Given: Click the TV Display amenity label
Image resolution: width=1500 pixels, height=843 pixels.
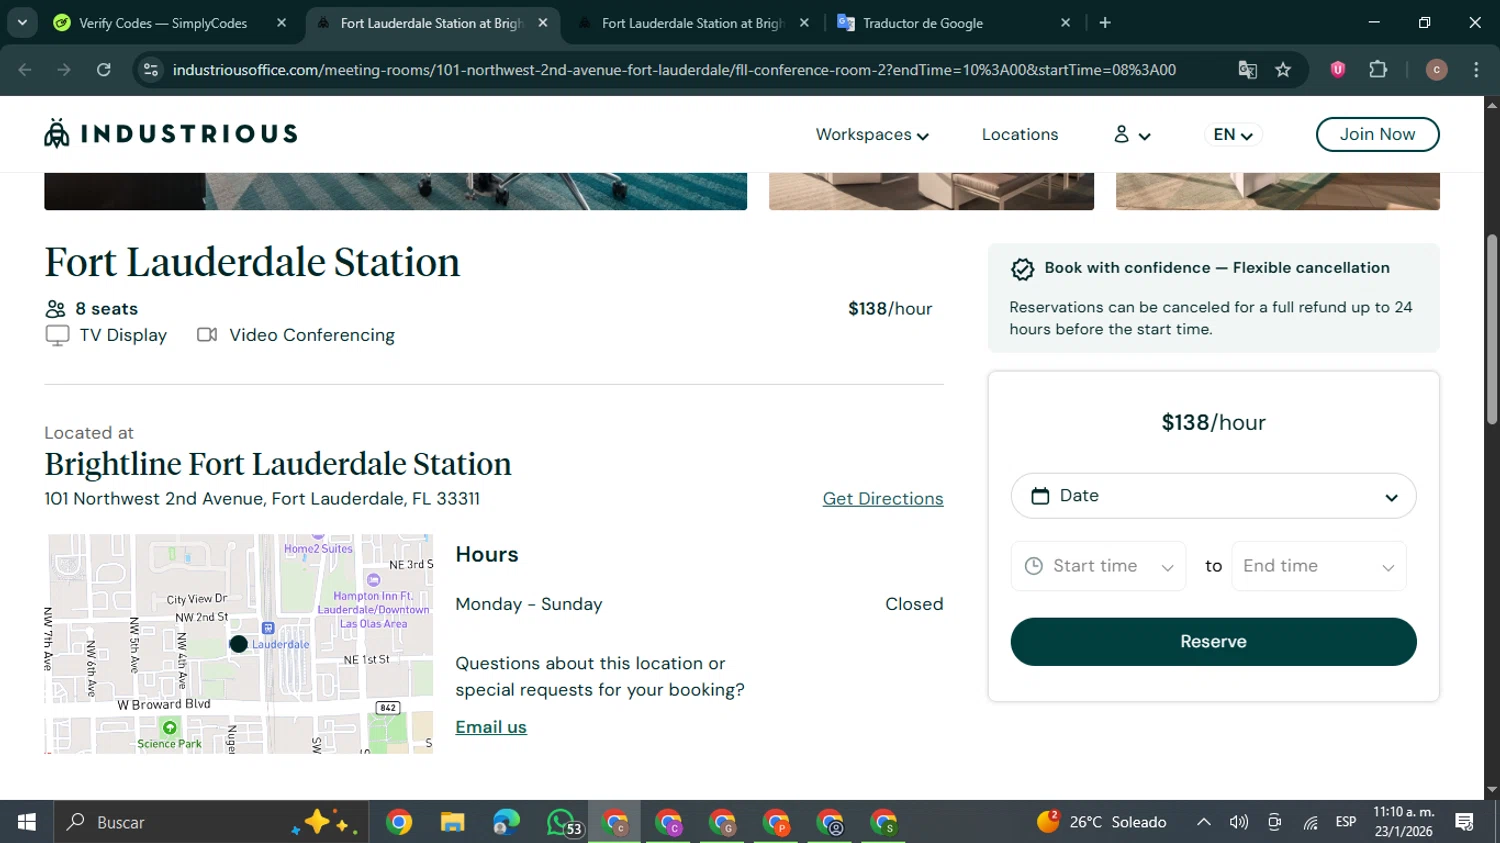Looking at the screenshot, I should 123,335.
